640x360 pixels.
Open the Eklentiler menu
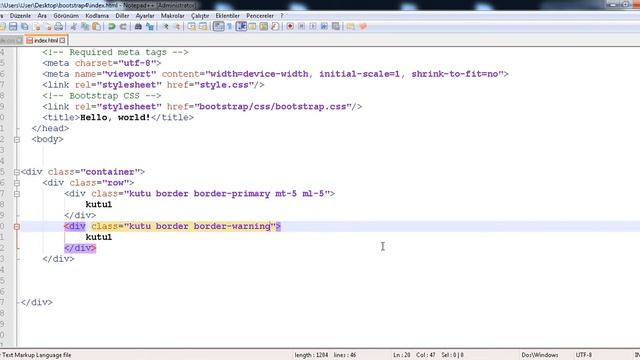228,16
